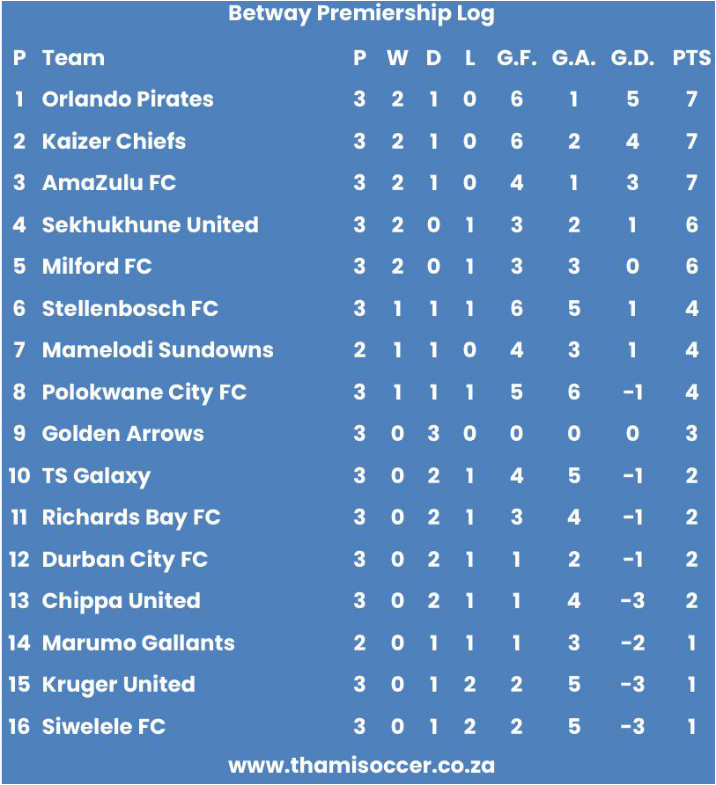The width and height of the screenshot is (716, 785).
Task: Select the G.D. column header
Action: 632,58
